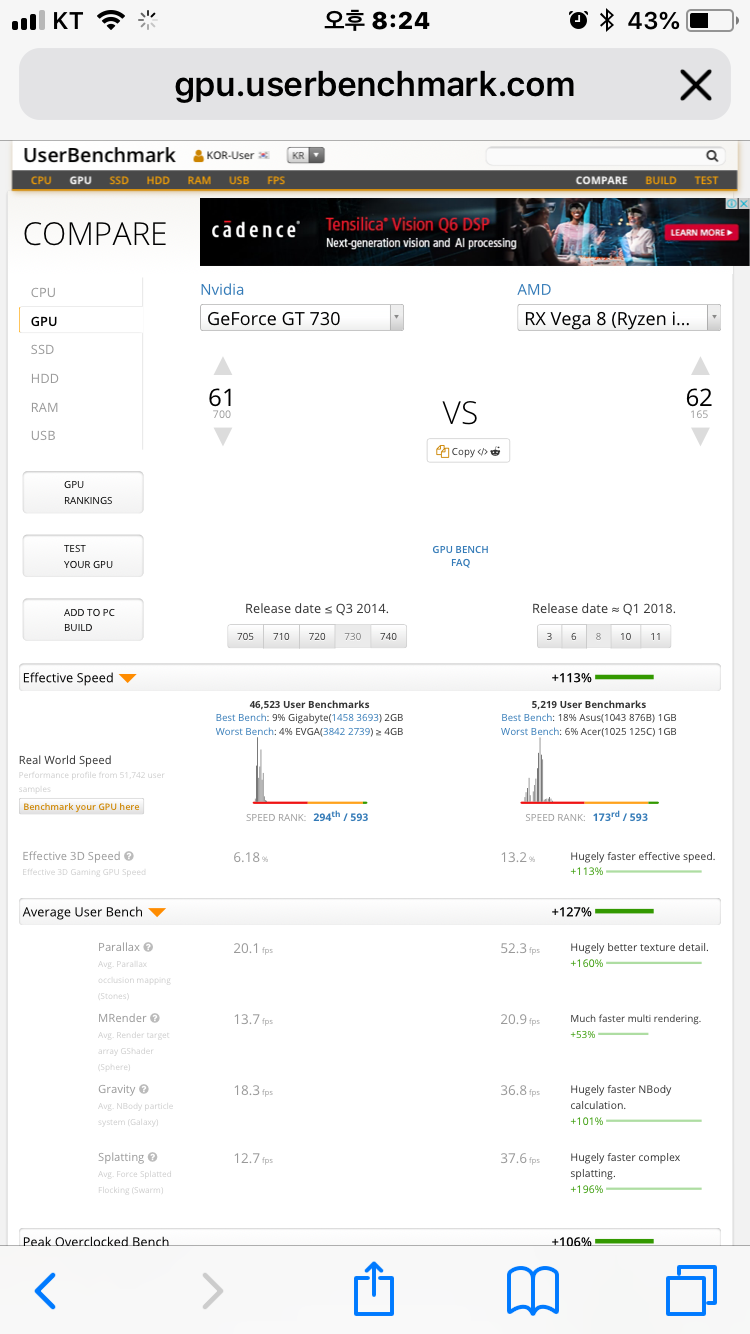Open Safari tabs overview icon
Screen dimensions: 750x1334
(691, 1290)
